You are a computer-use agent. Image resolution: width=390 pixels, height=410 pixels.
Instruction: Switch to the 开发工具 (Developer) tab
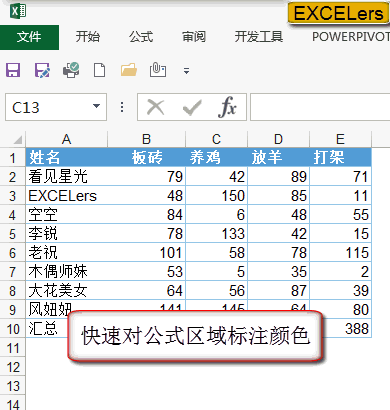tap(259, 37)
